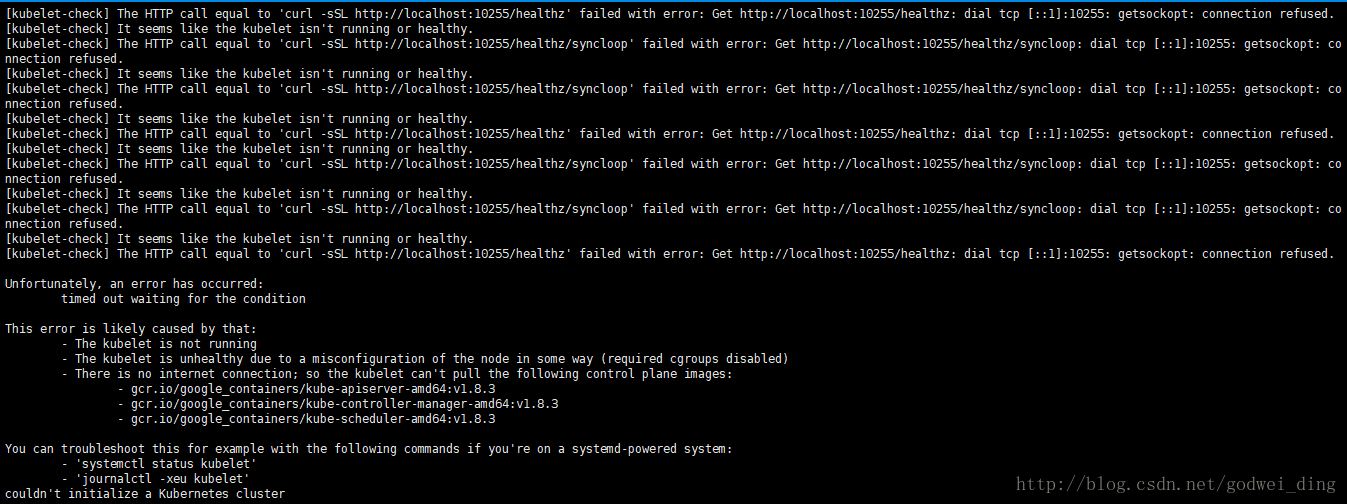Click 'Unfortunately, an error has occurred' line
Viewport: 1347px width, 504px height.
tap(134, 284)
